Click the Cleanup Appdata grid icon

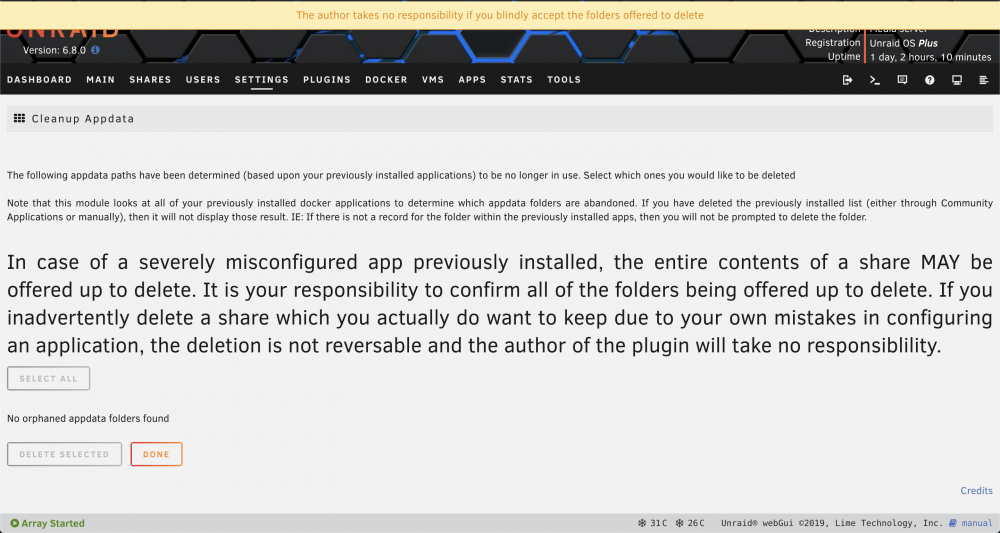tap(19, 119)
